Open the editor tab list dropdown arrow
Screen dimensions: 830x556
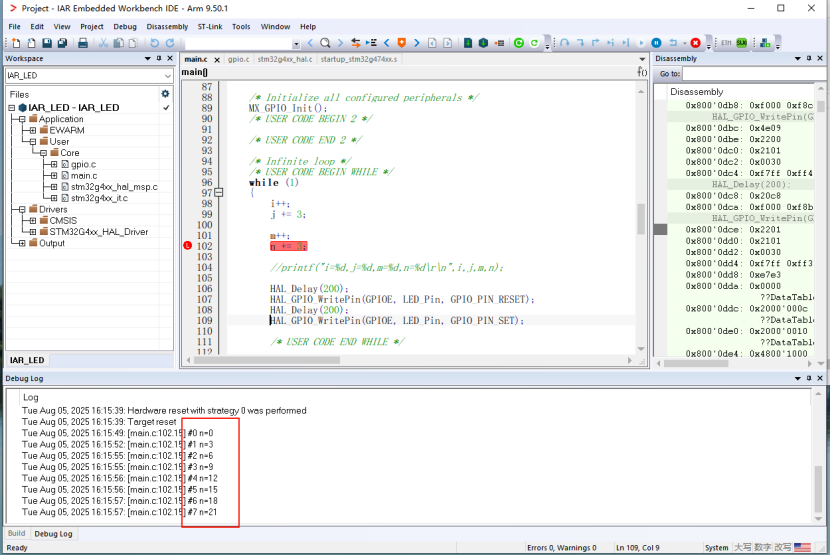[x=642, y=59]
